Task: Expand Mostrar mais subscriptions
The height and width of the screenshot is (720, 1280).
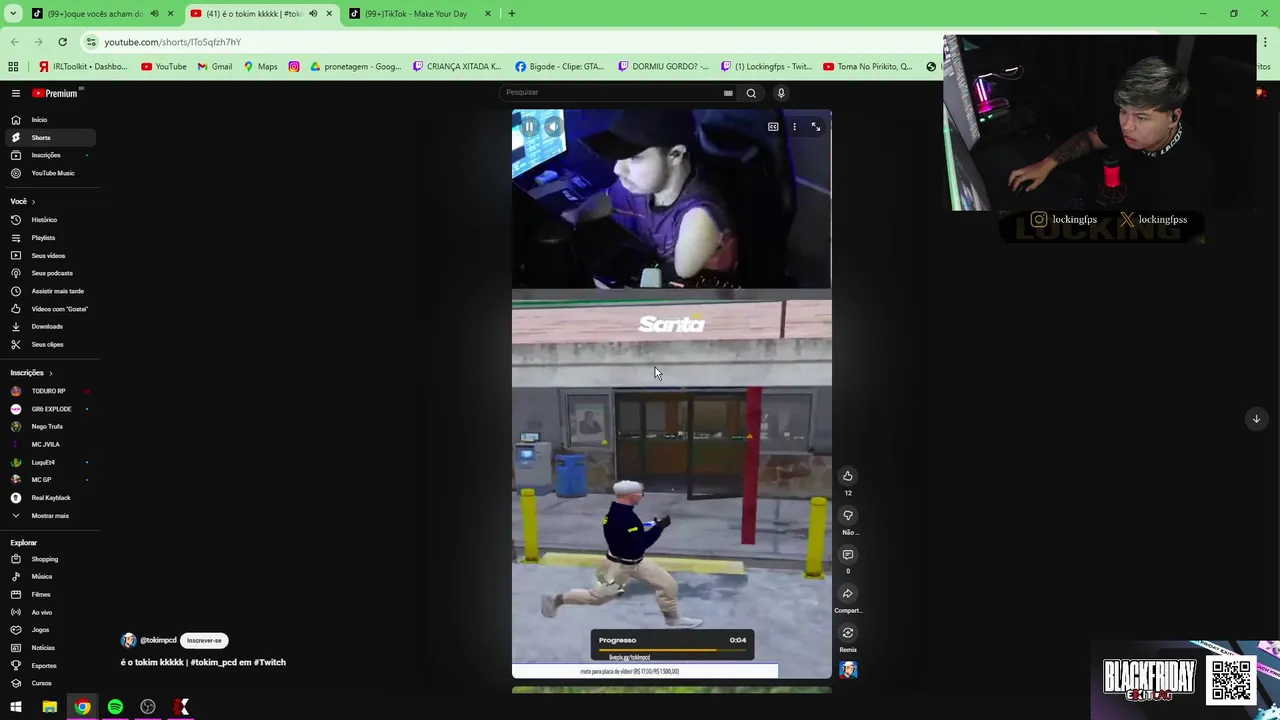Action: point(48,516)
